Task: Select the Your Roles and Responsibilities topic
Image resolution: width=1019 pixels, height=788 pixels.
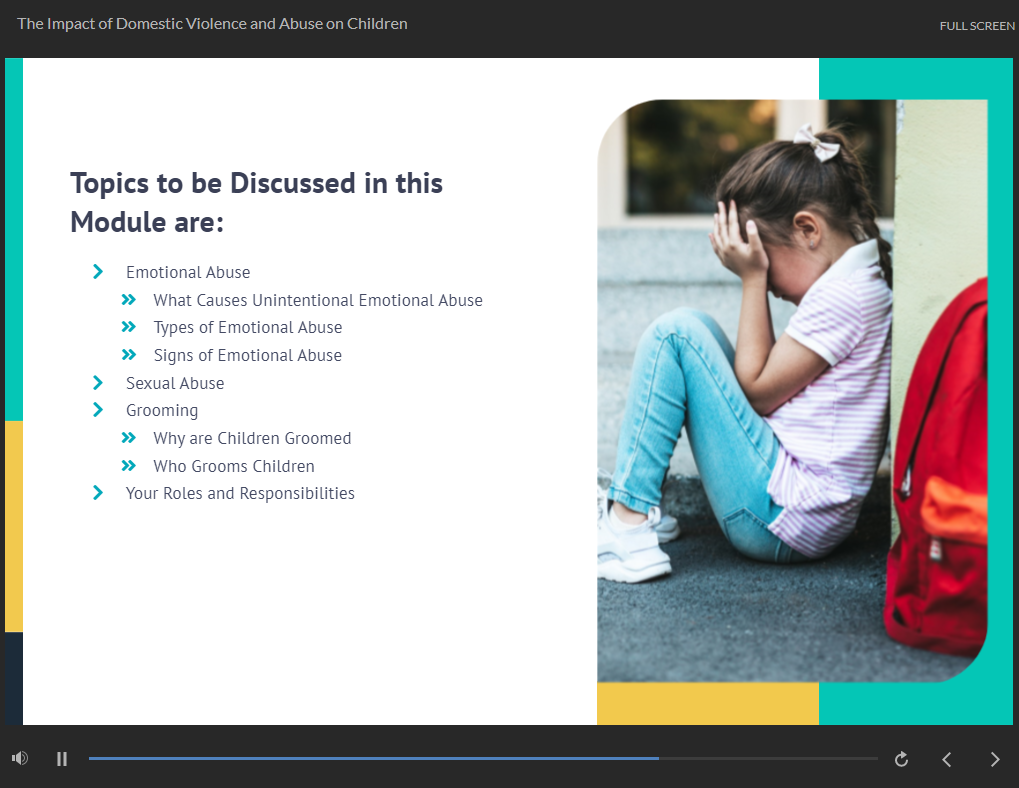Action: [240, 492]
